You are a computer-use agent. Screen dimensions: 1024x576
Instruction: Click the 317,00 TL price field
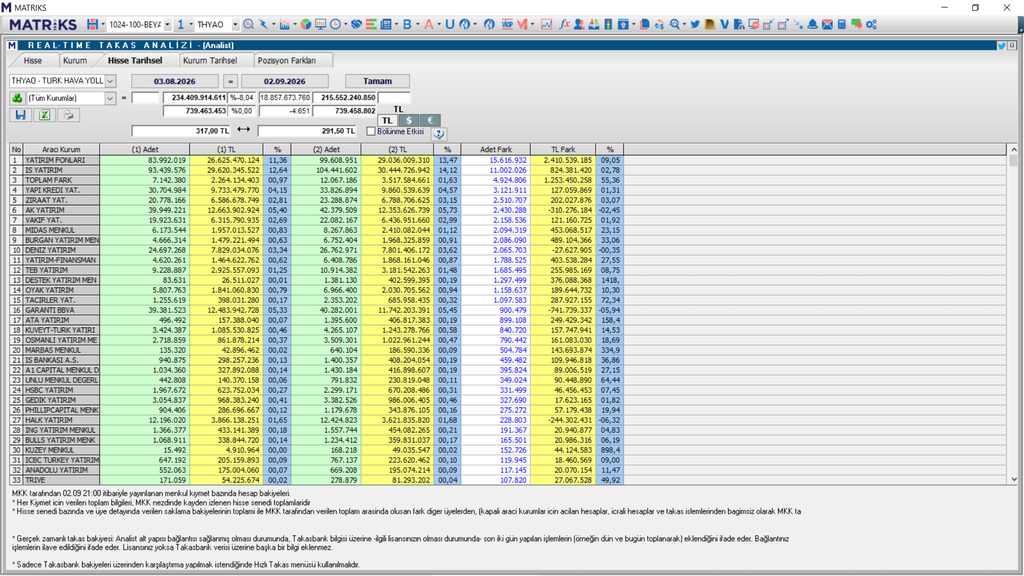[x=181, y=131]
